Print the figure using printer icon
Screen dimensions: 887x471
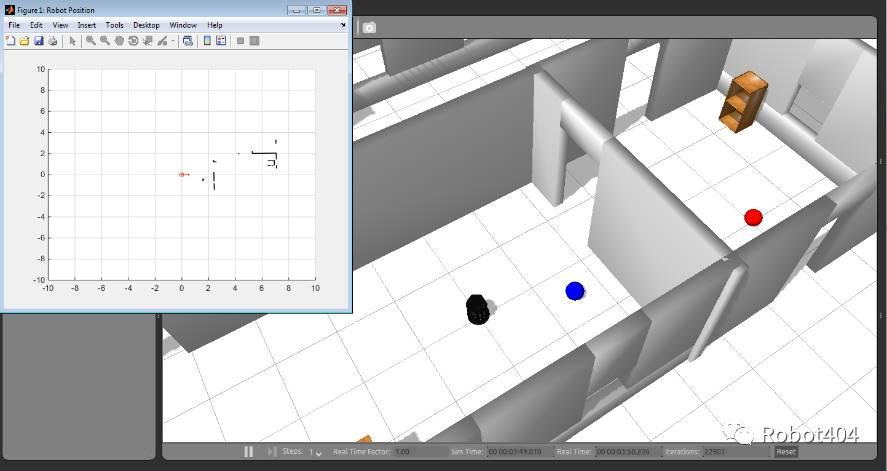pyautogui.click(x=53, y=41)
